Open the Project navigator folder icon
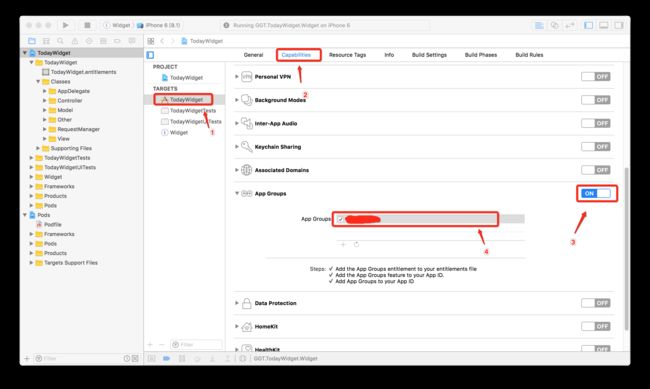Image resolution: width=650 pixels, height=389 pixels. click(x=32, y=41)
